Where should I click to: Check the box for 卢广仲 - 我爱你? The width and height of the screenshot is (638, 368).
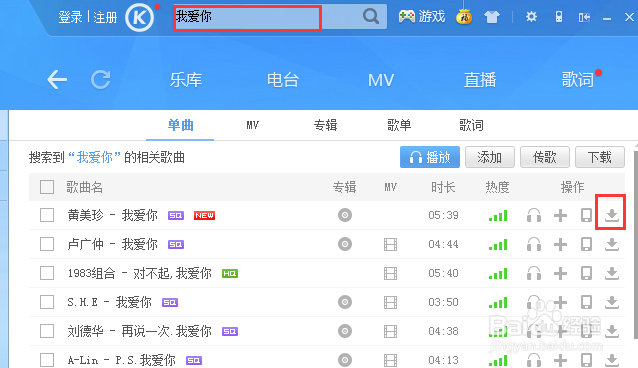[x=47, y=244]
